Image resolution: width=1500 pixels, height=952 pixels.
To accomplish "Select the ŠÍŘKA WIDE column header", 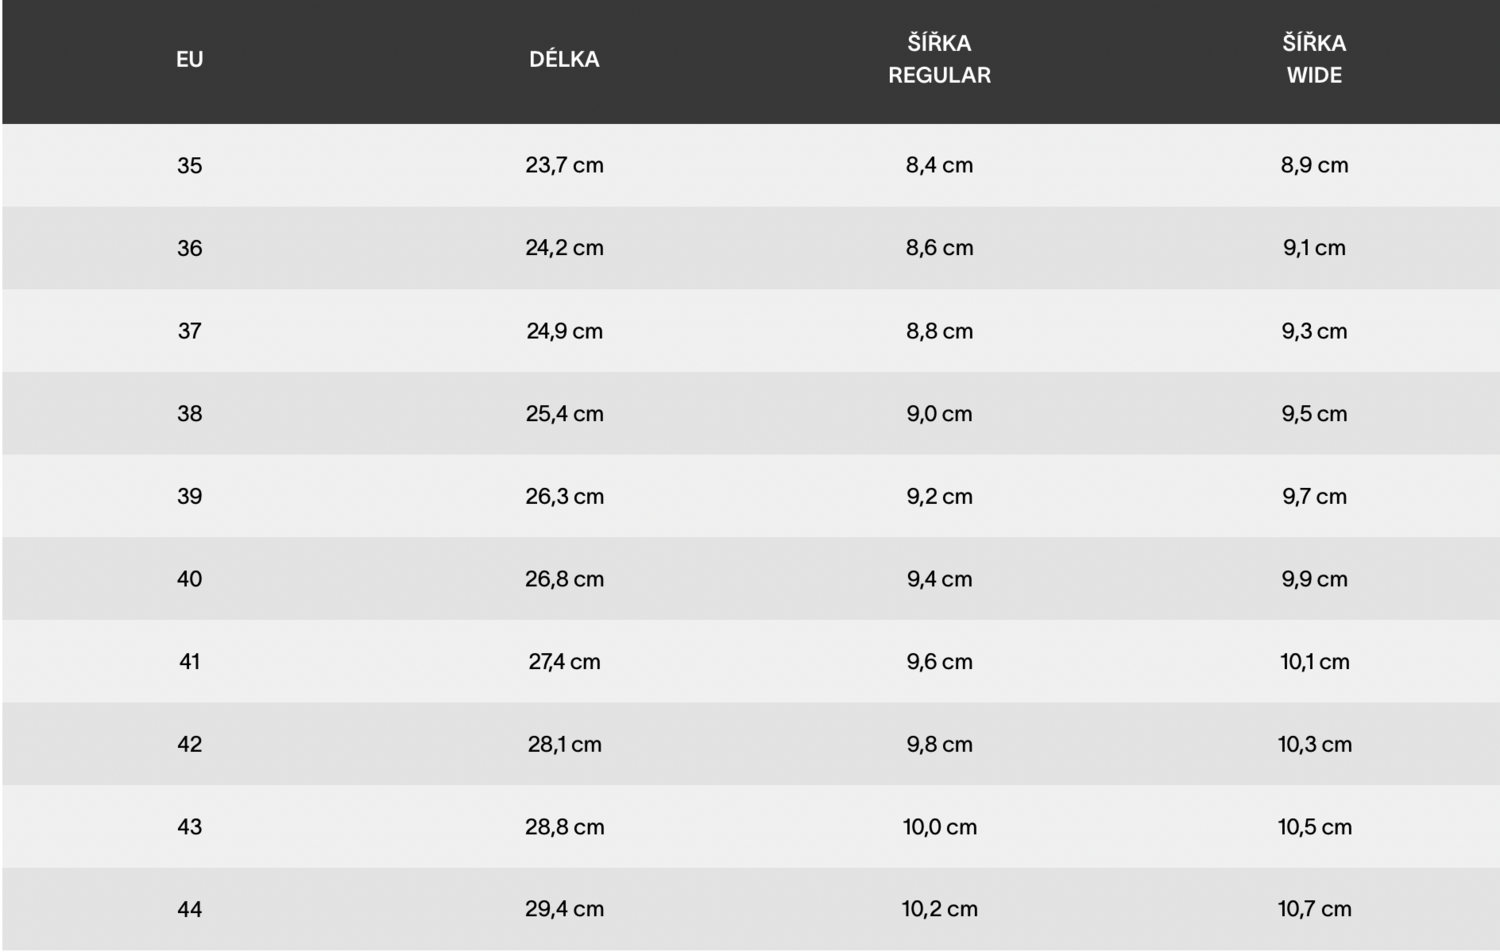I will pyautogui.click(x=1314, y=59).
